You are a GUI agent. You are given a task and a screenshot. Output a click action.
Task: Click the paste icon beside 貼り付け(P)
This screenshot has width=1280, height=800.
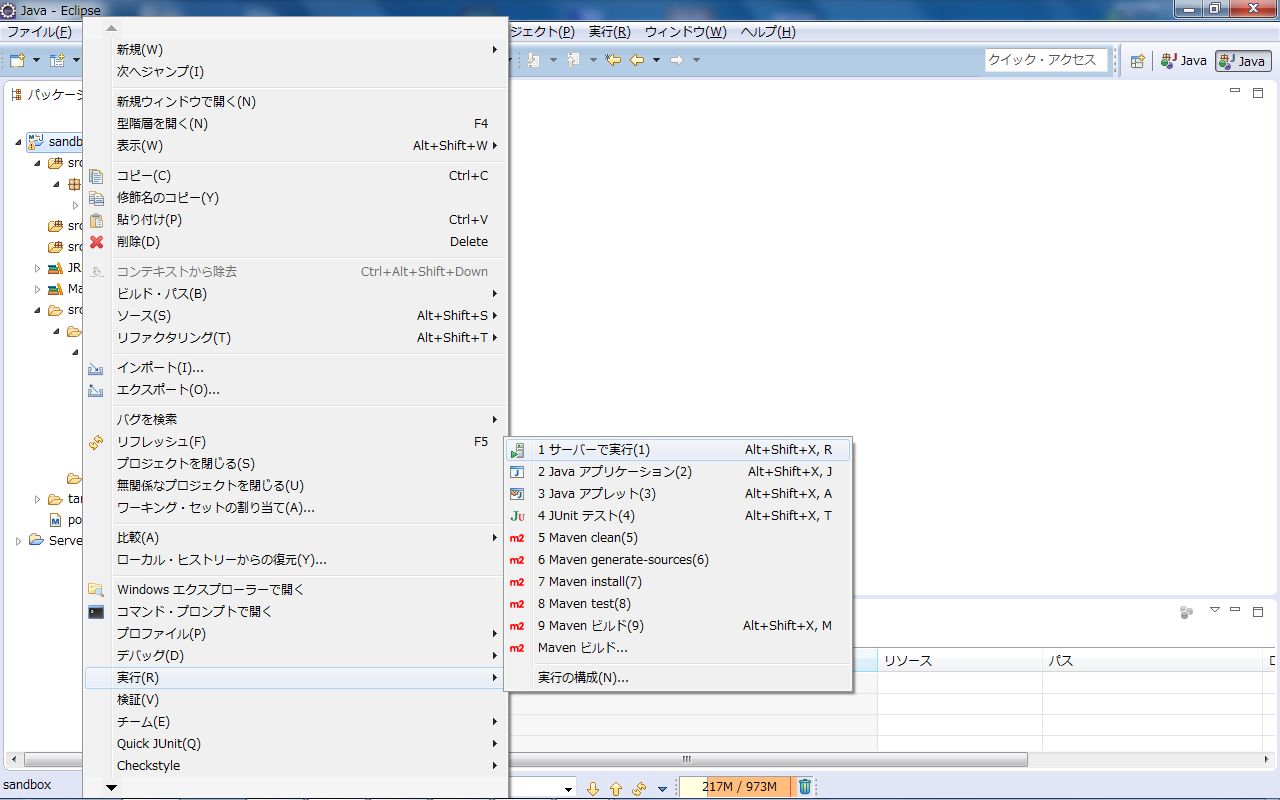pos(96,220)
